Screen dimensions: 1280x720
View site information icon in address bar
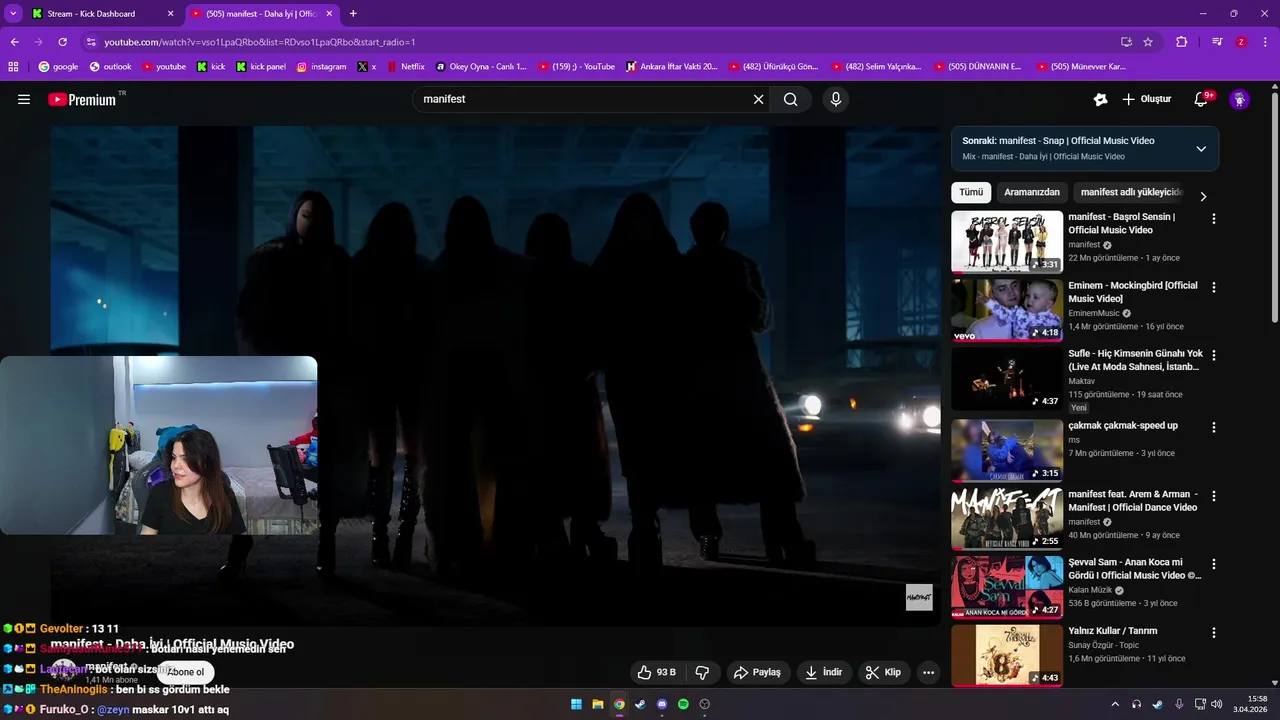click(x=91, y=42)
